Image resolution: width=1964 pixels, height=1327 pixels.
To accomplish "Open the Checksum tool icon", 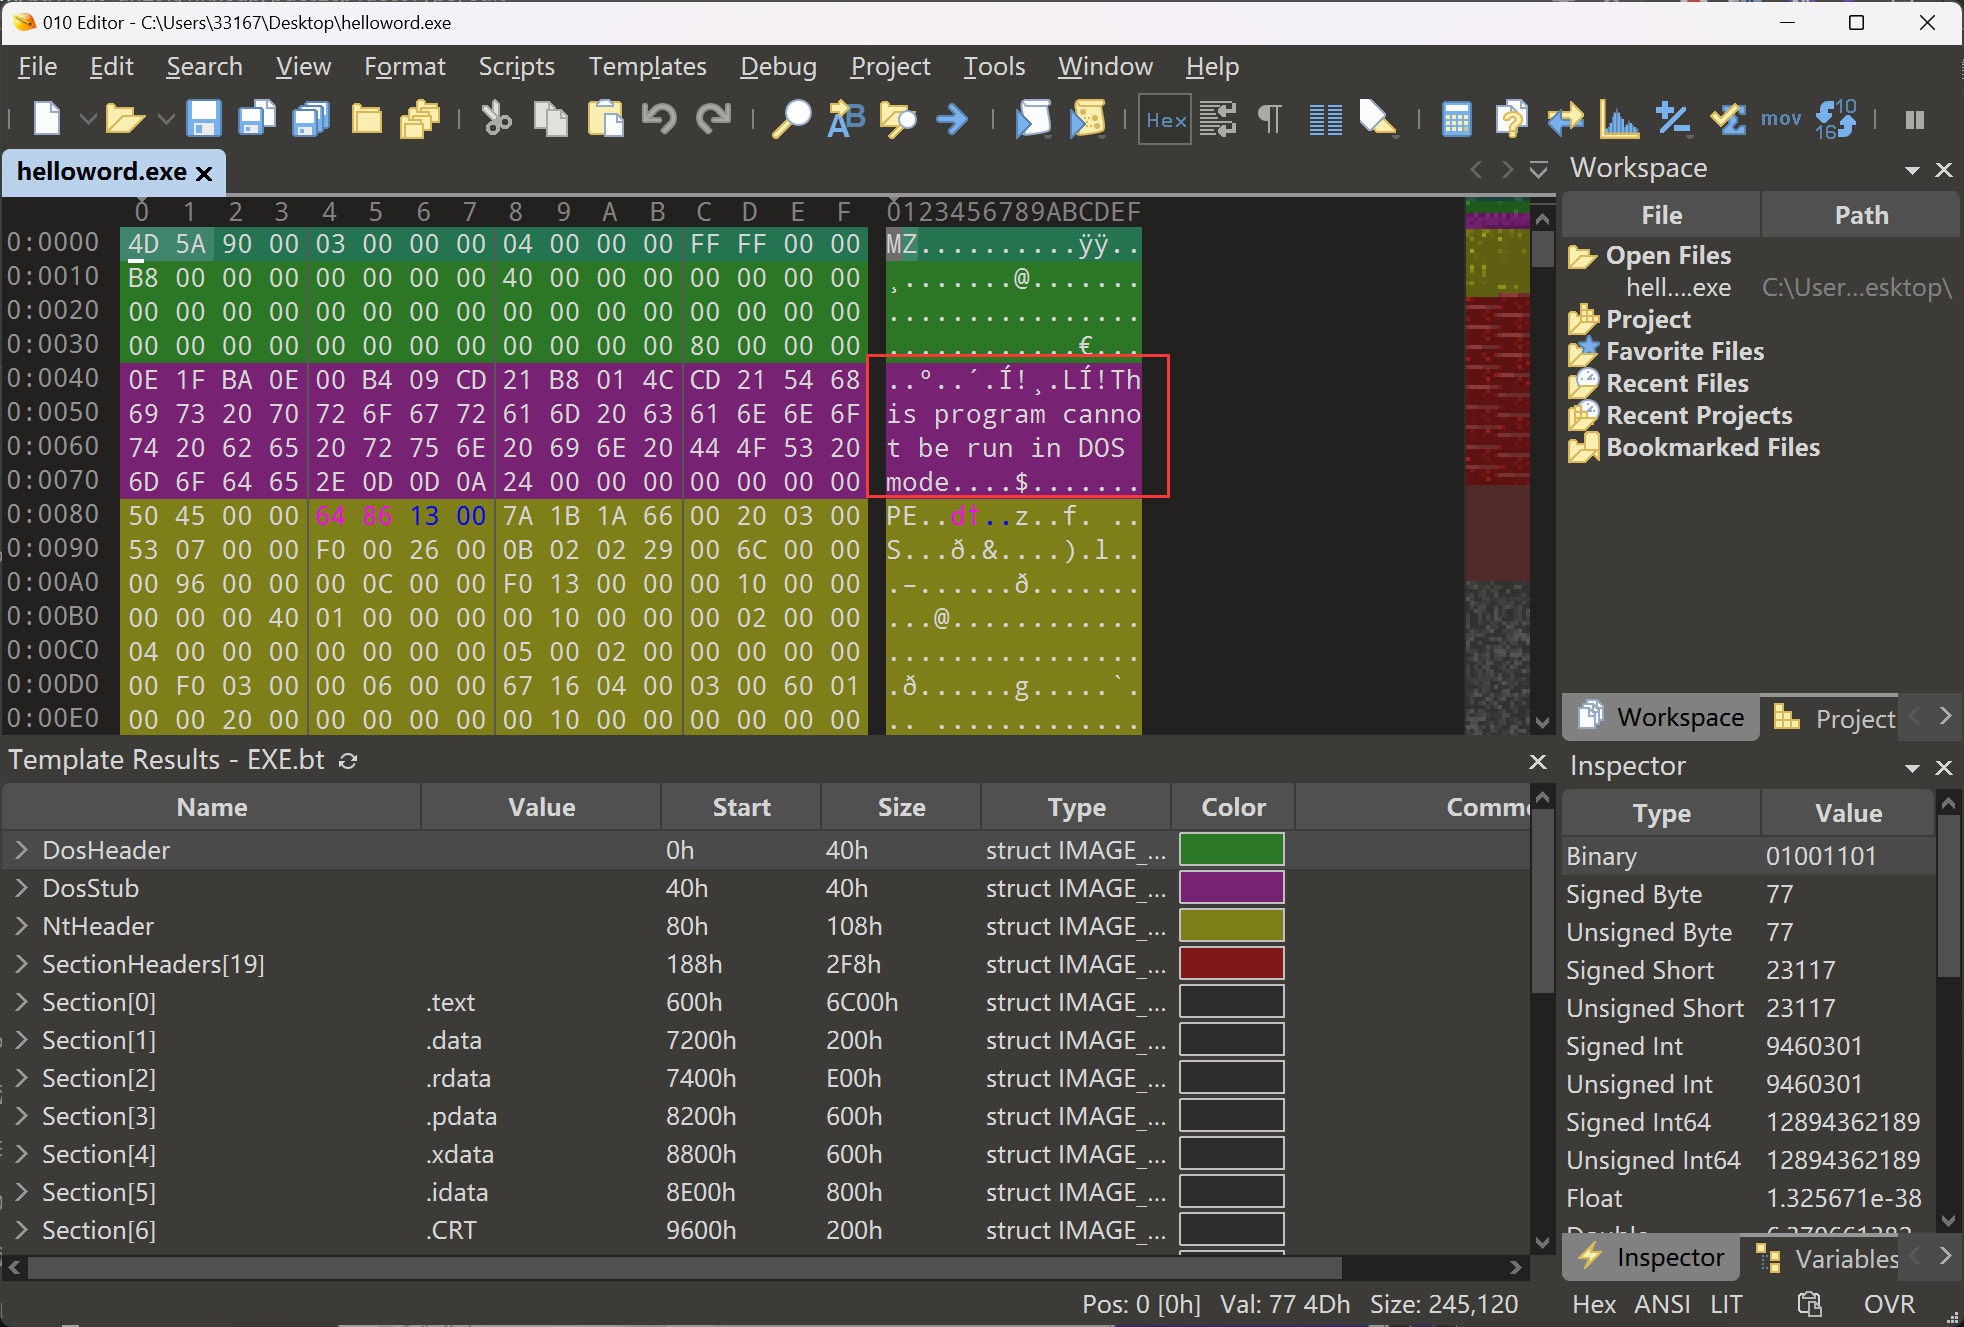I will point(1727,119).
